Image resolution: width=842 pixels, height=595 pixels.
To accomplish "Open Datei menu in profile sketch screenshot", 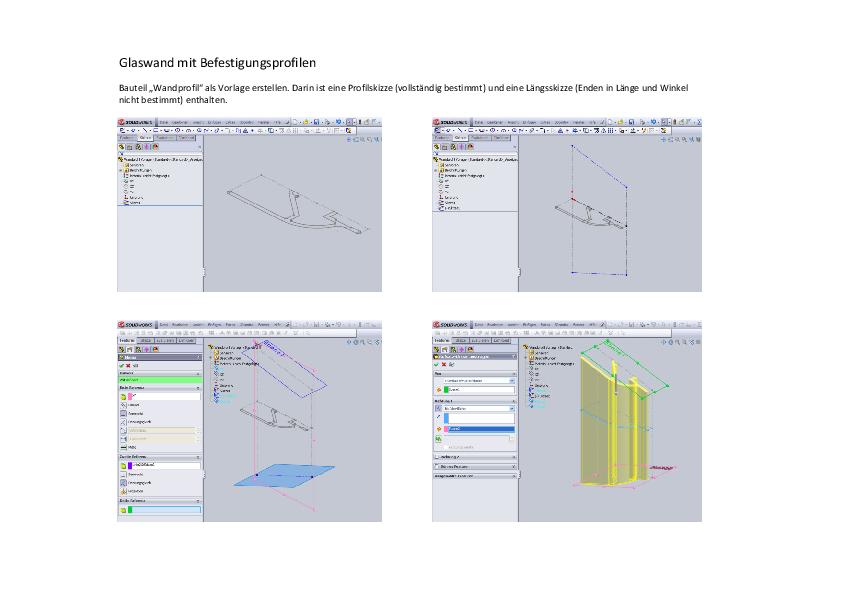I will click(x=164, y=122).
